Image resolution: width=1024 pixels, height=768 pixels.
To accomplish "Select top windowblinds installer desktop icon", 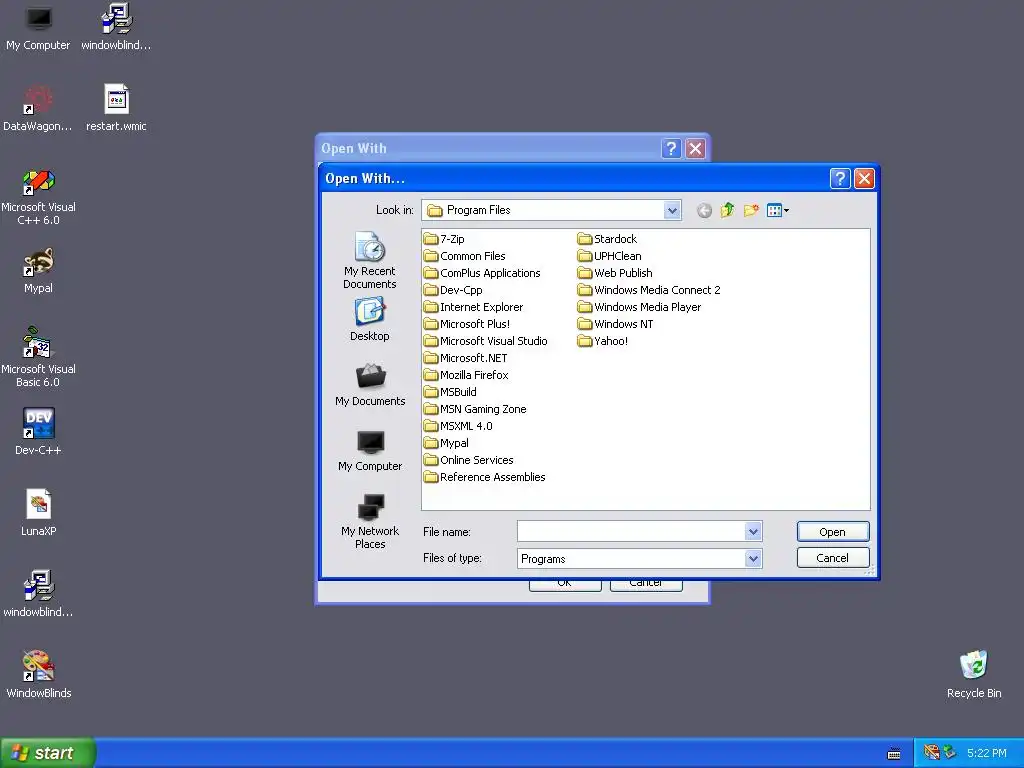I will pyautogui.click(x=116, y=27).
